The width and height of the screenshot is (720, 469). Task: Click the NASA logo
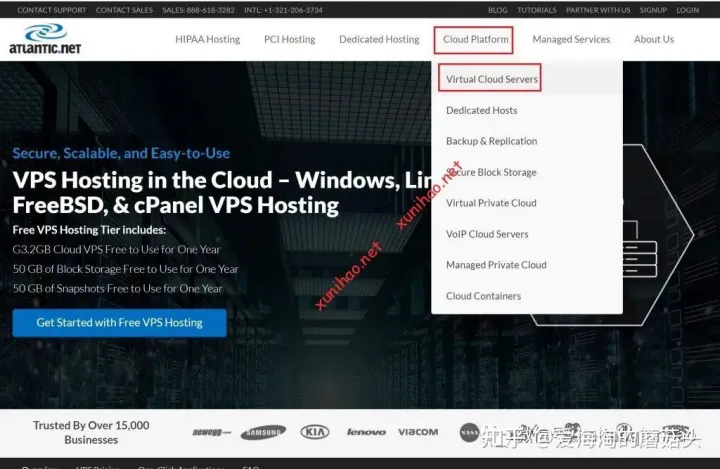pos(469,432)
